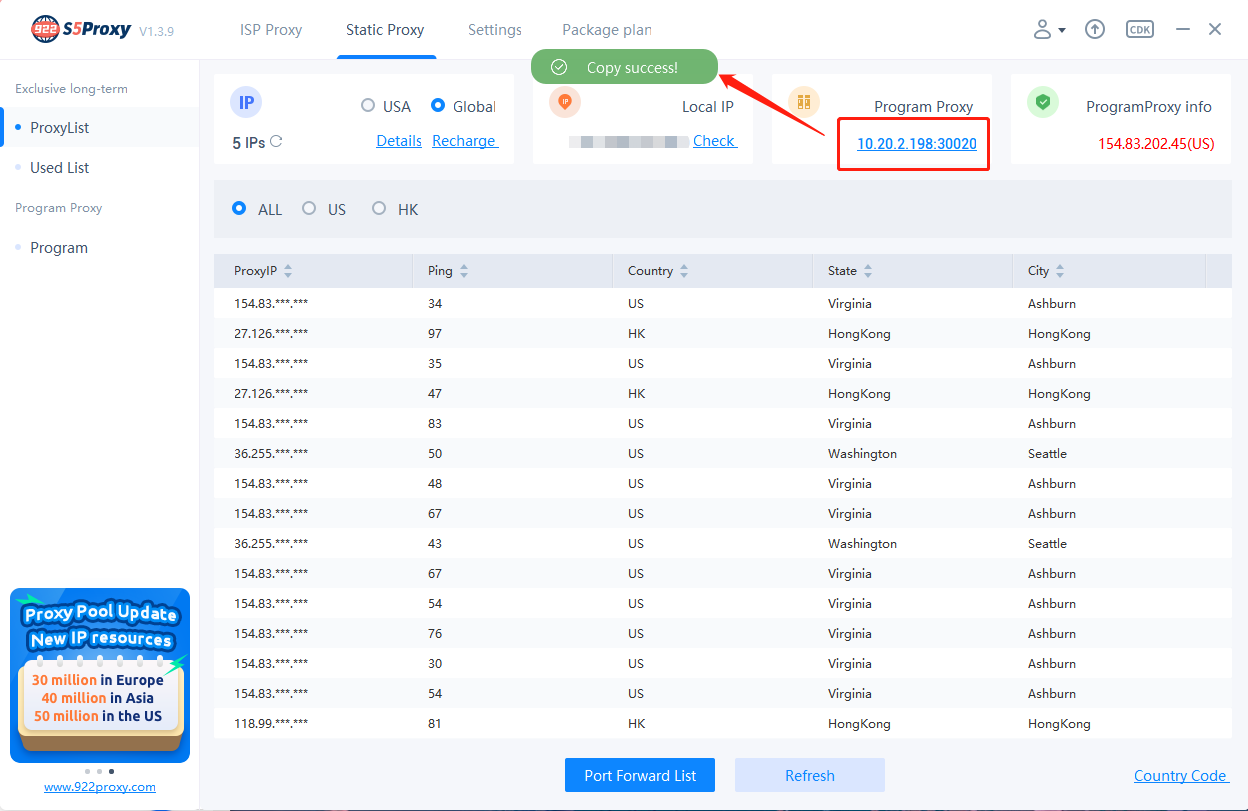
Task: Sort by State column arrows
Action: pyautogui.click(x=868, y=271)
